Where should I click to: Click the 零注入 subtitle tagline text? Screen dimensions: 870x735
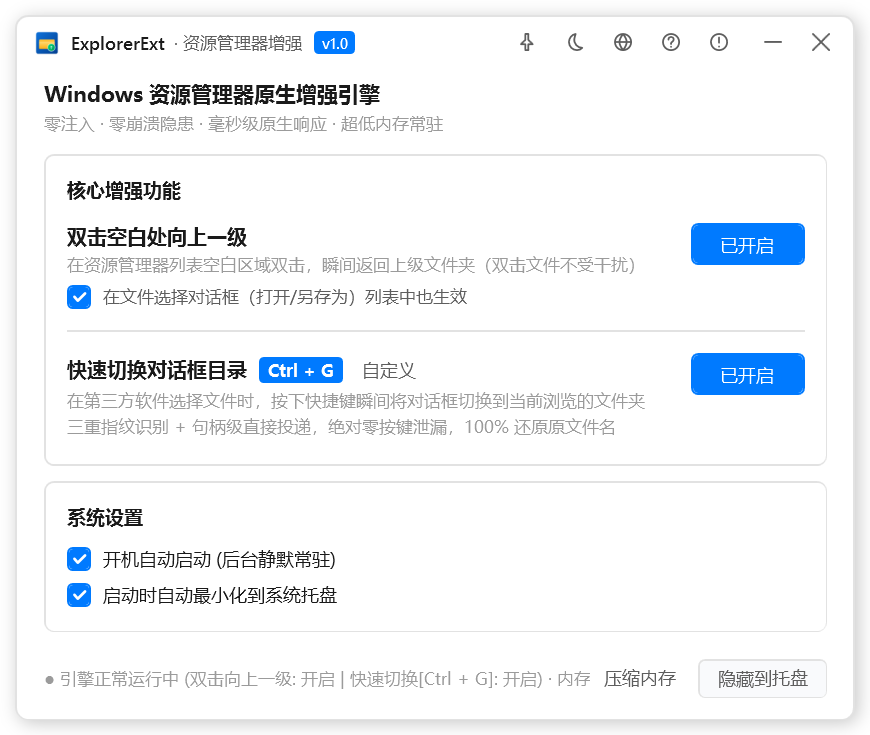pos(244,124)
